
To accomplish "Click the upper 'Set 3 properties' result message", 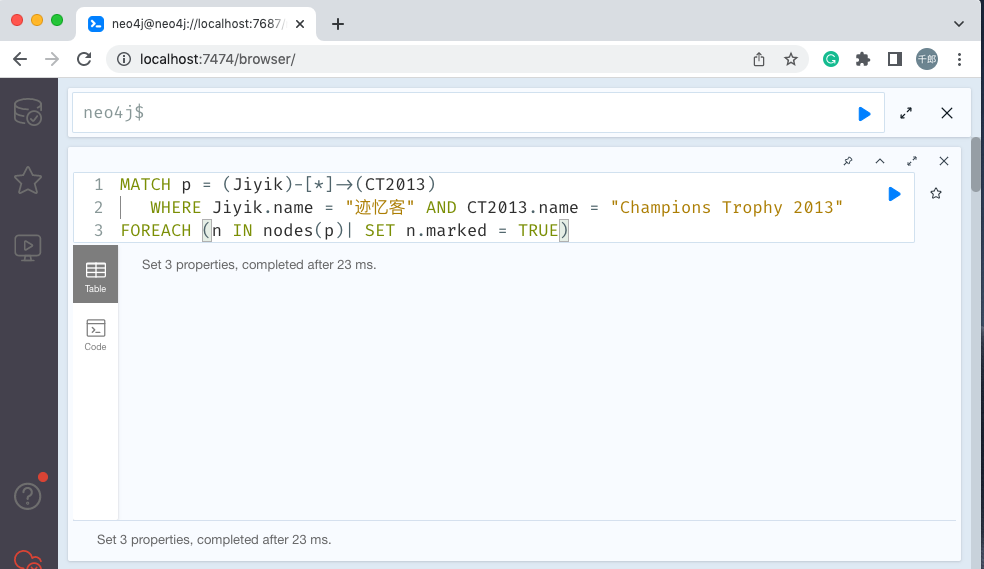I will (x=259, y=265).
